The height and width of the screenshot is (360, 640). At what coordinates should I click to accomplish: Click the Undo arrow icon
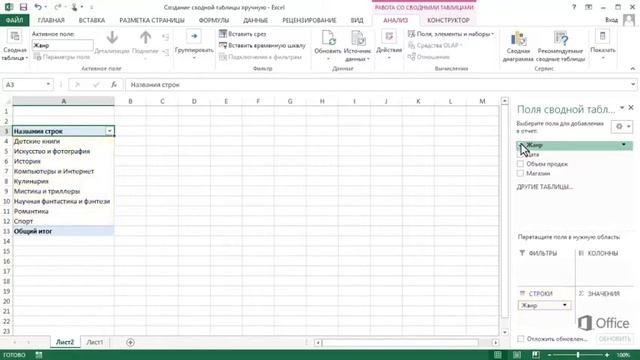38,7
